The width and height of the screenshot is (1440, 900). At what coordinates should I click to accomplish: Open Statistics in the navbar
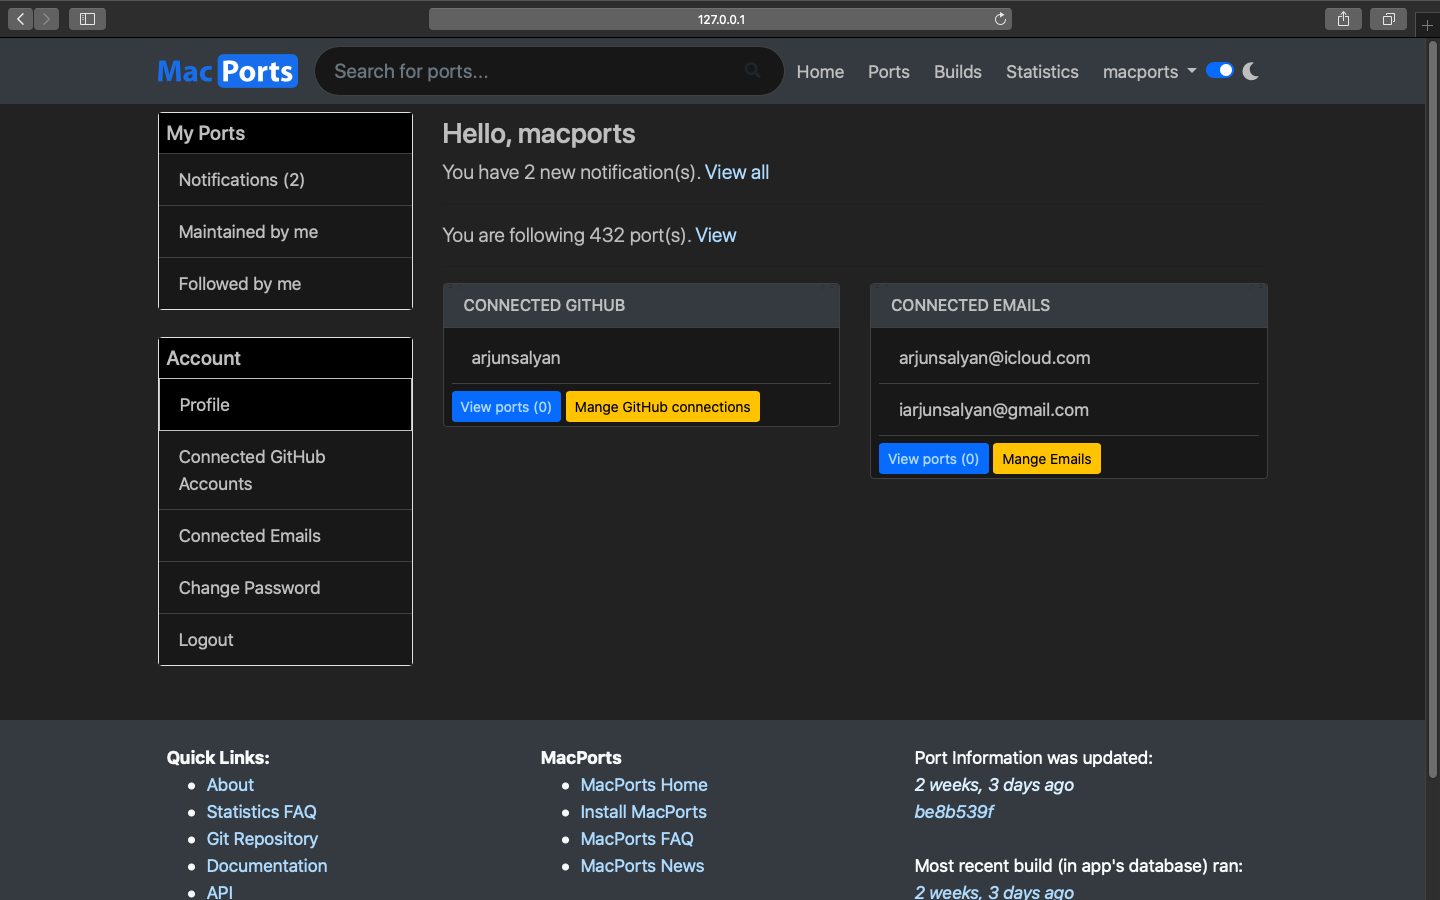point(1042,72)
